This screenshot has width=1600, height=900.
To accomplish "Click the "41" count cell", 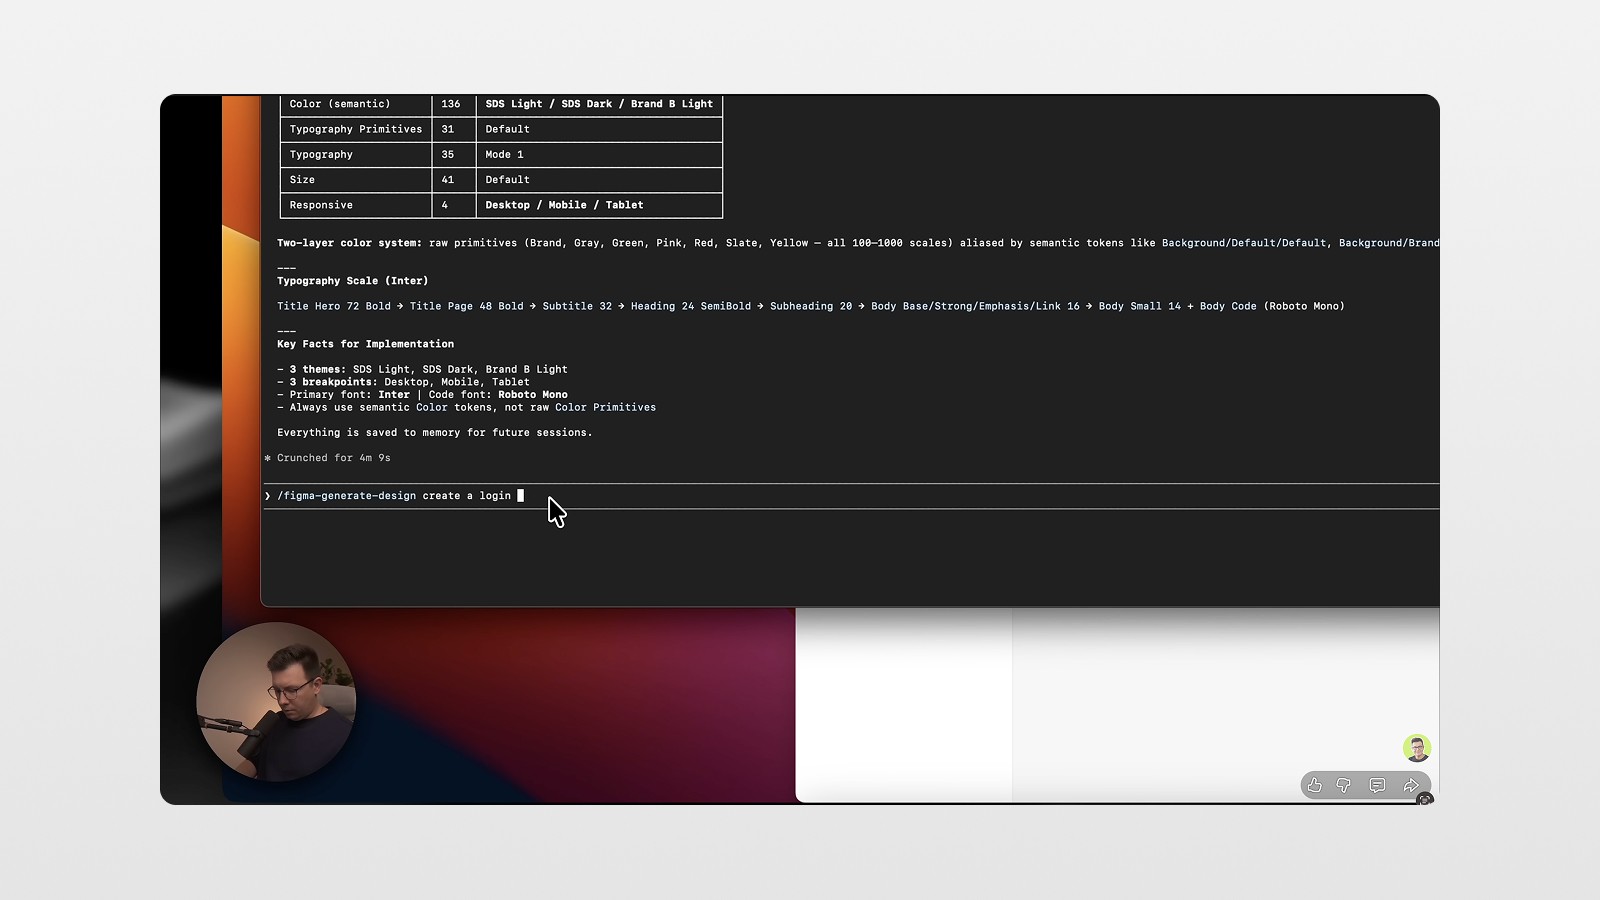I will click(x=453, y=180).
